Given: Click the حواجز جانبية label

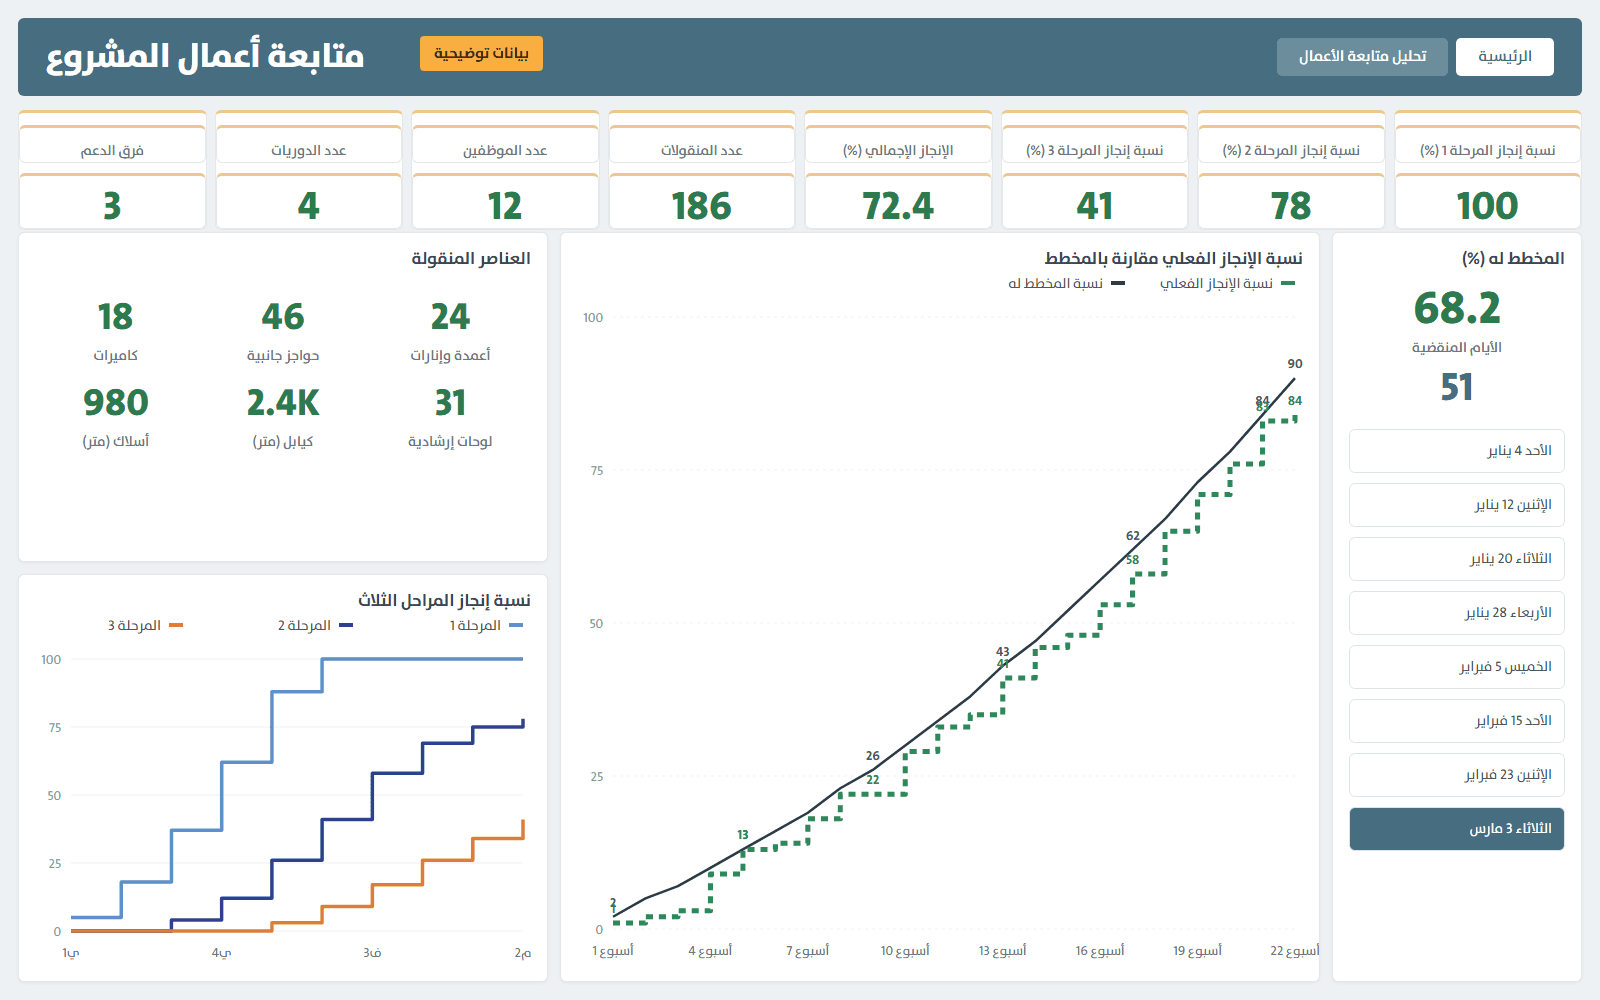Looking at the screenshot, I should (x=283, y=356).
